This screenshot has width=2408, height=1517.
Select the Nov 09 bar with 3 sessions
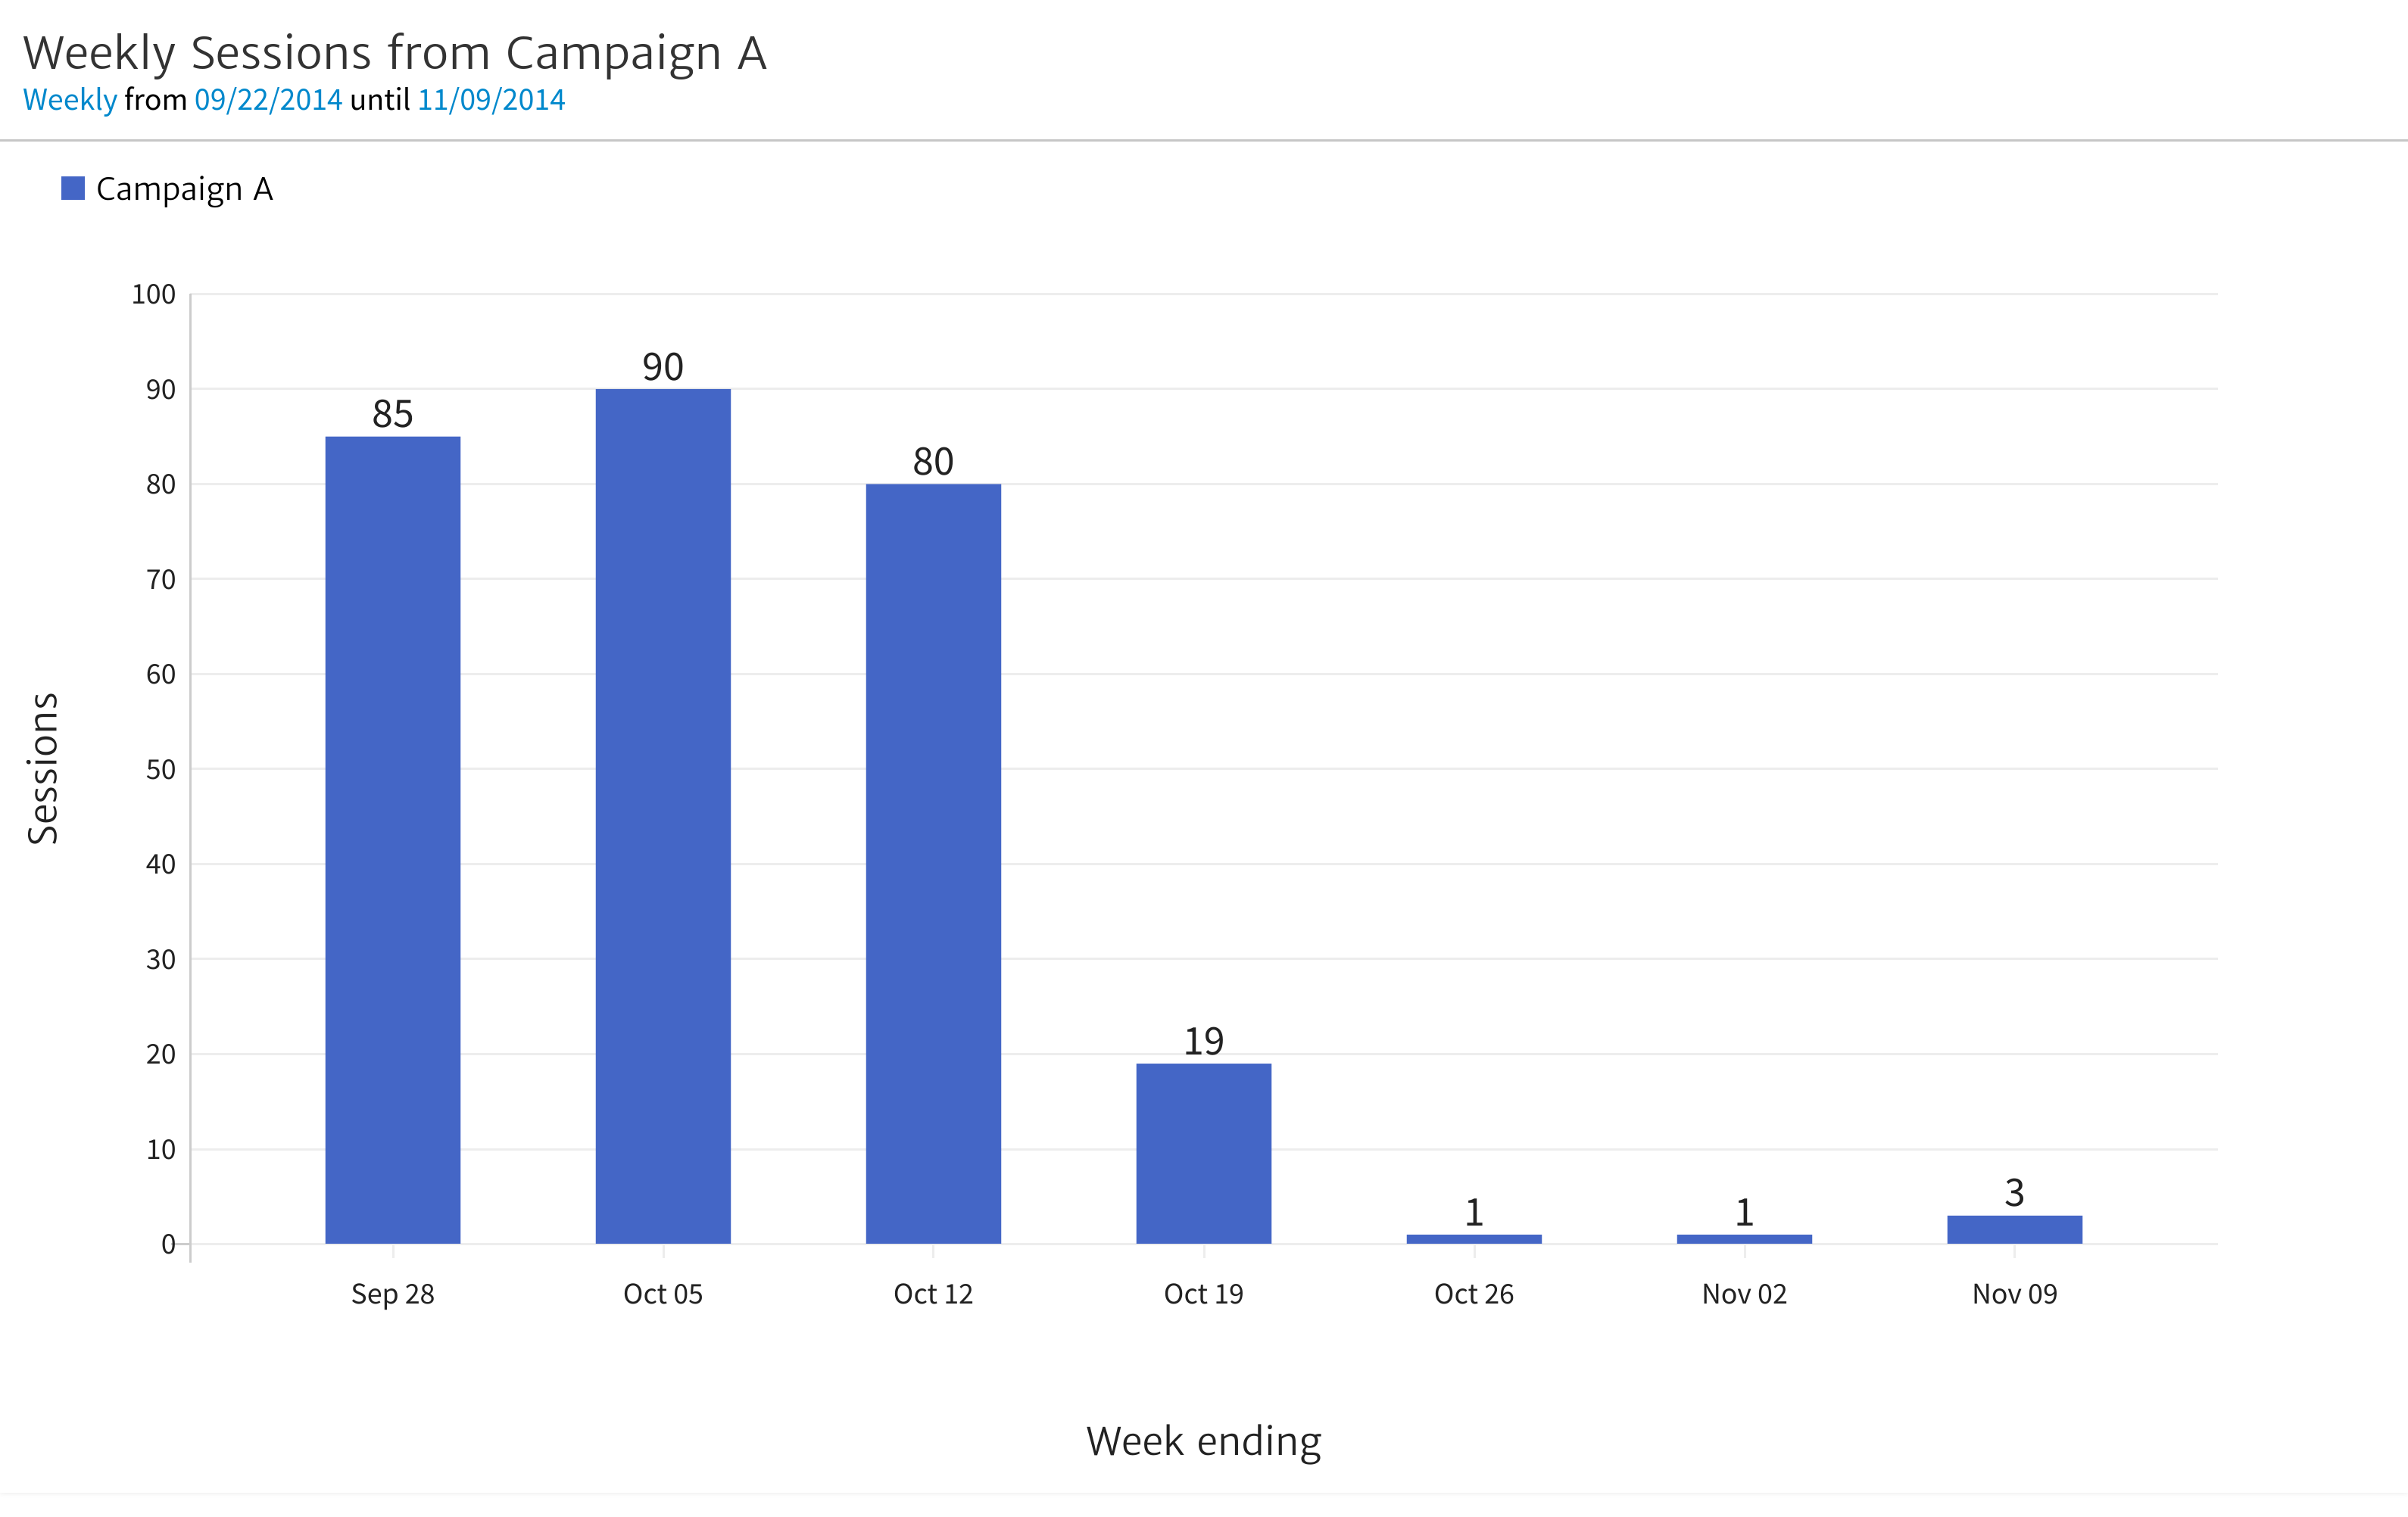coord(2014,1229)
